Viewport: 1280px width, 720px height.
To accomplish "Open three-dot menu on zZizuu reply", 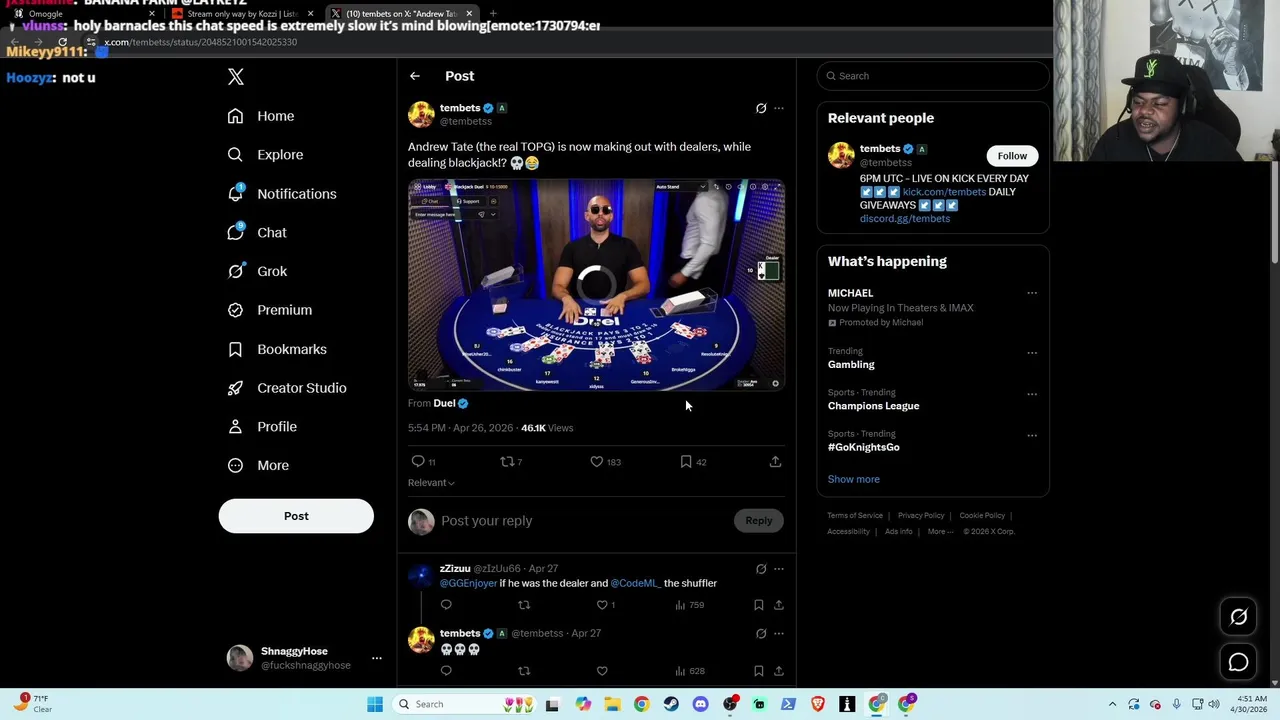I will click(x=779, y=569).
